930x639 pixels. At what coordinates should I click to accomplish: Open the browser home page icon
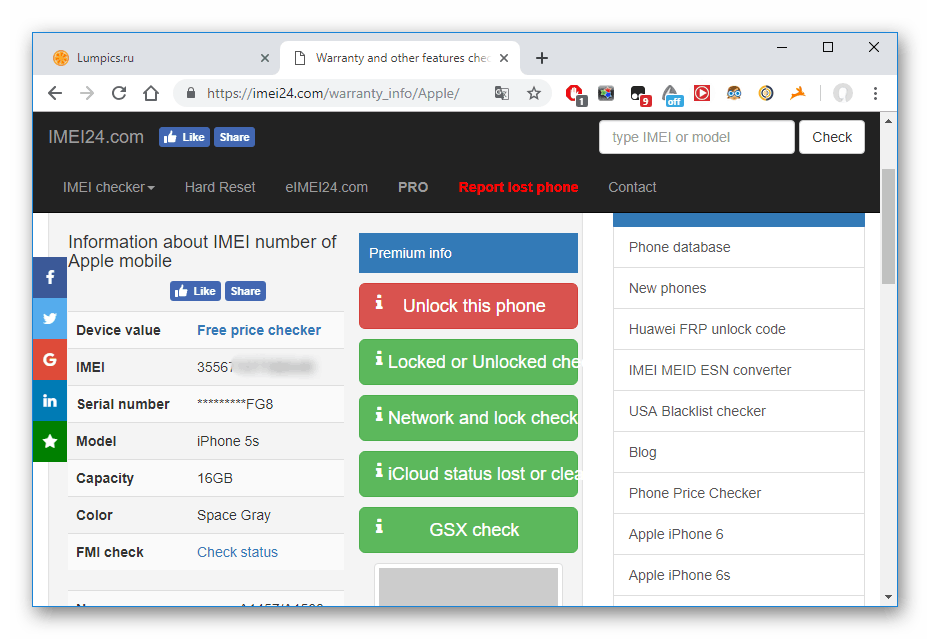tap(151, 93)
